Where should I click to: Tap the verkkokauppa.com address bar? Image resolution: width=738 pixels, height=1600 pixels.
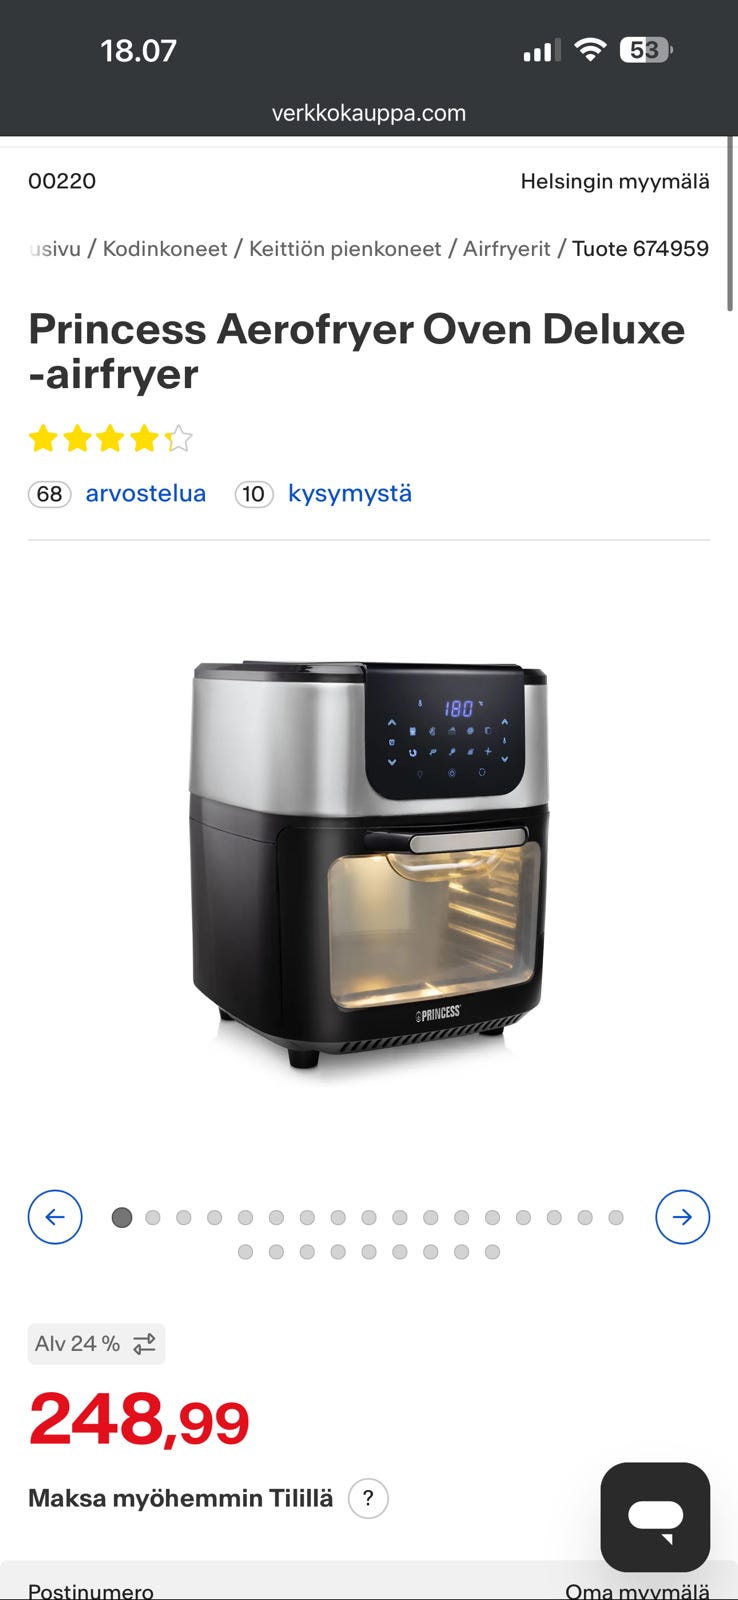(x=369, y=113)
